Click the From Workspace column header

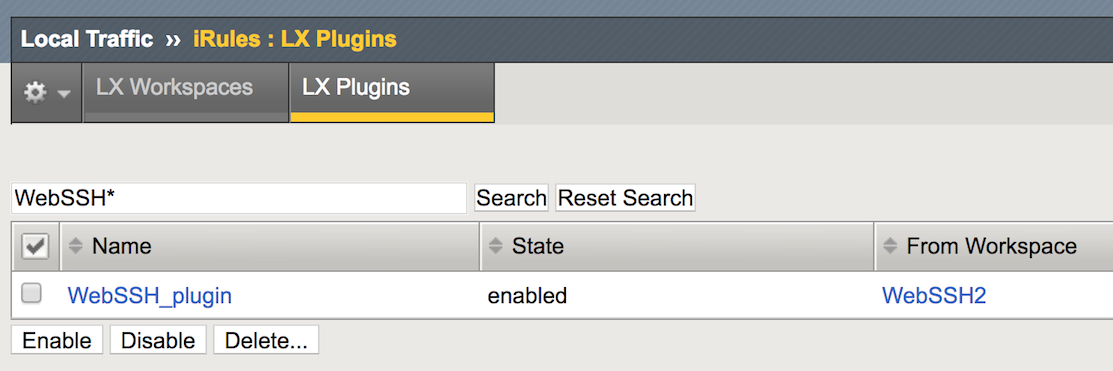click(994, 247)
